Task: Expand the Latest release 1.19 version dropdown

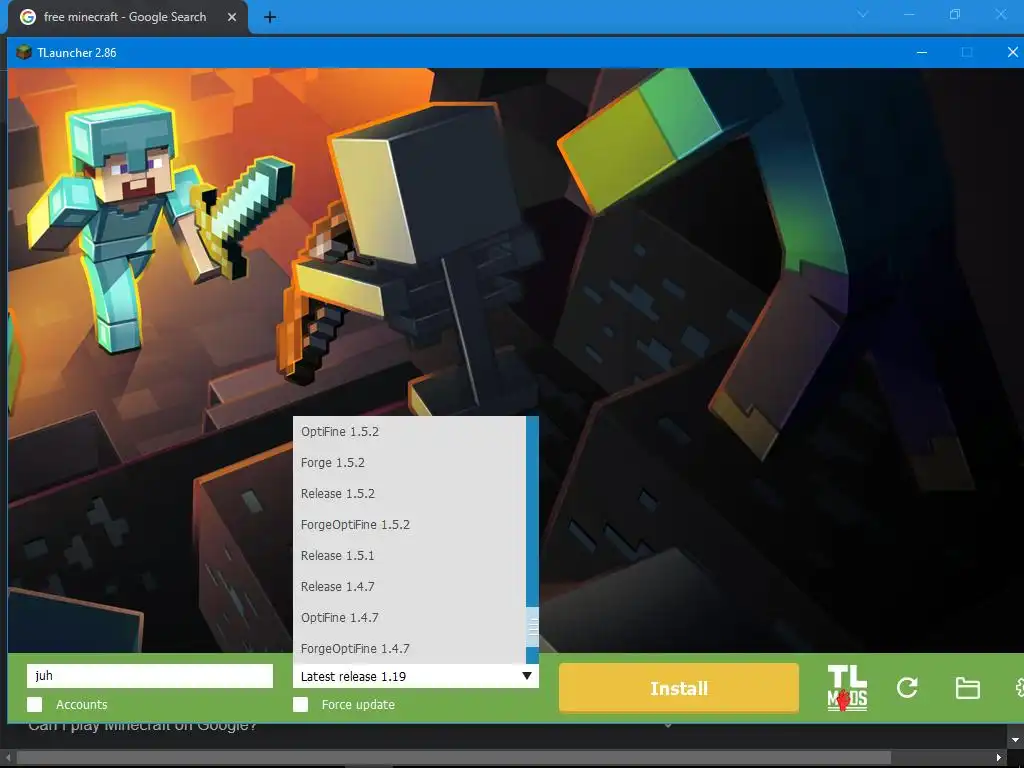Action: click(415, 676)
